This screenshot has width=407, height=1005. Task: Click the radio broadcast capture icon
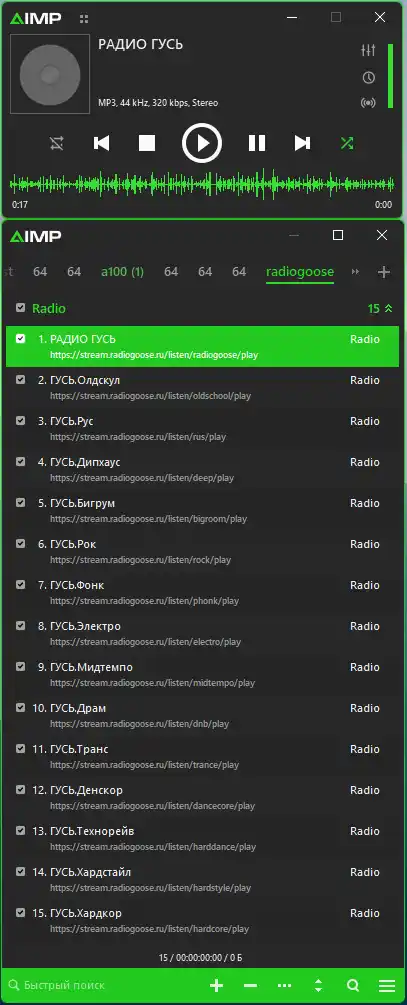click(368, 103)
